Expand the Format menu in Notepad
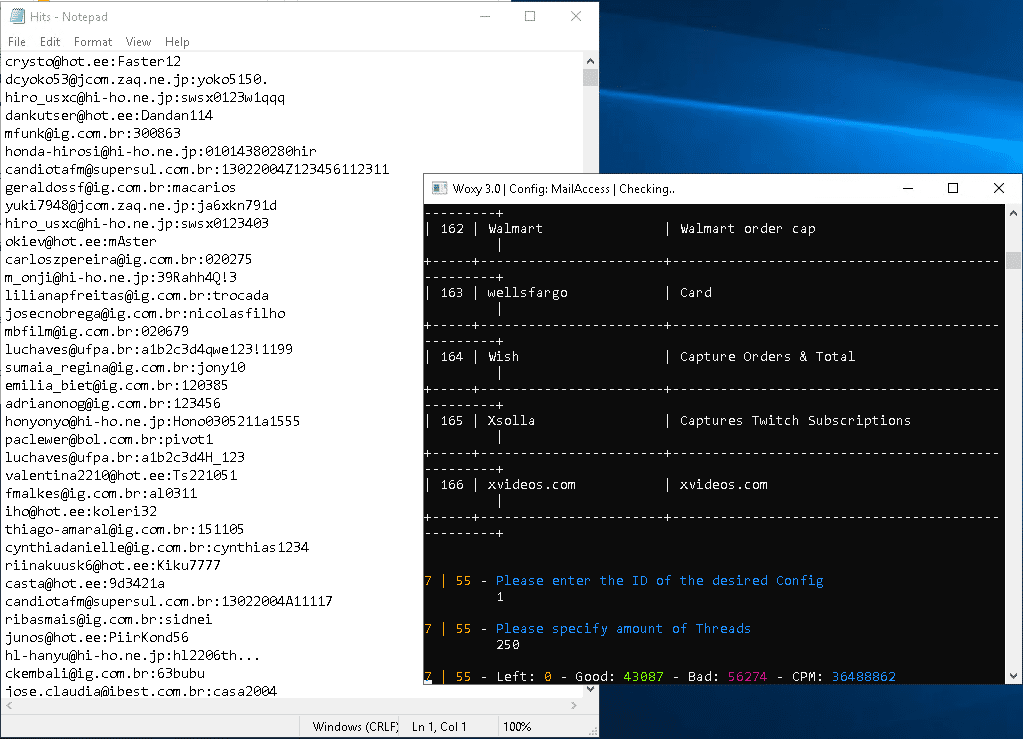1023x739 pixels. (93, 42)
